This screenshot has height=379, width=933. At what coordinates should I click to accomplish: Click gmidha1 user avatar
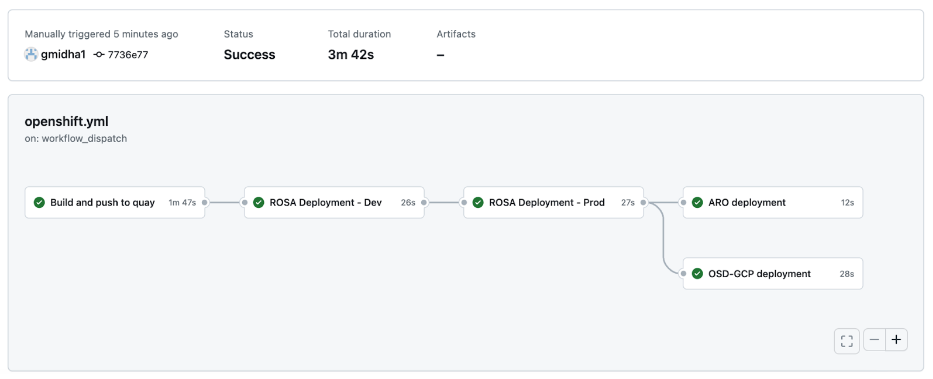(x=31, y=54)
